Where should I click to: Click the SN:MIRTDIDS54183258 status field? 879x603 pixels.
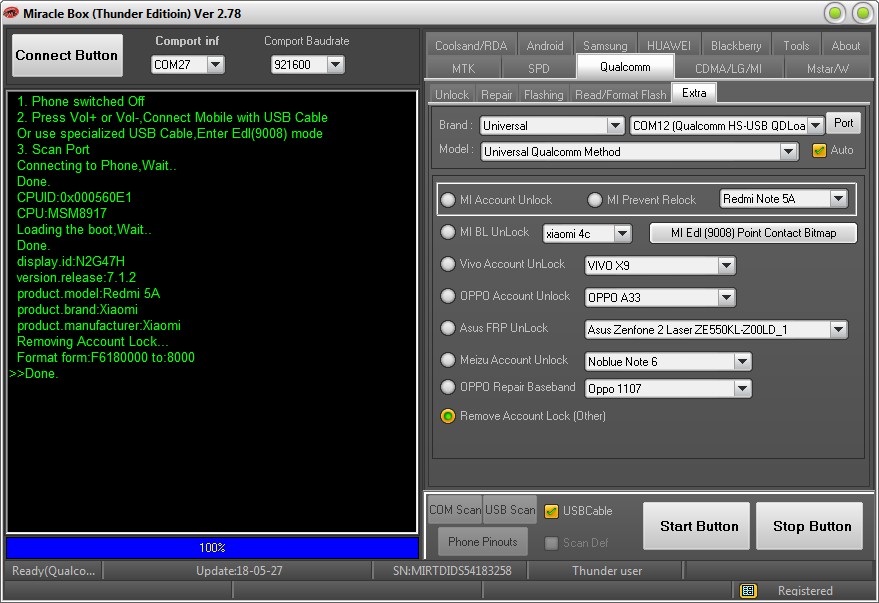pos(452,571)
